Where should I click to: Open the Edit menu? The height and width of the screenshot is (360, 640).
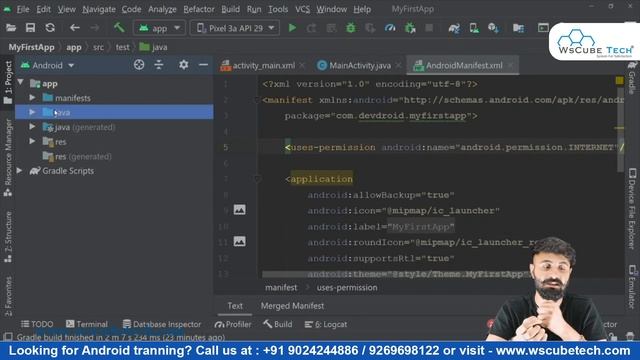coord(43,9)
